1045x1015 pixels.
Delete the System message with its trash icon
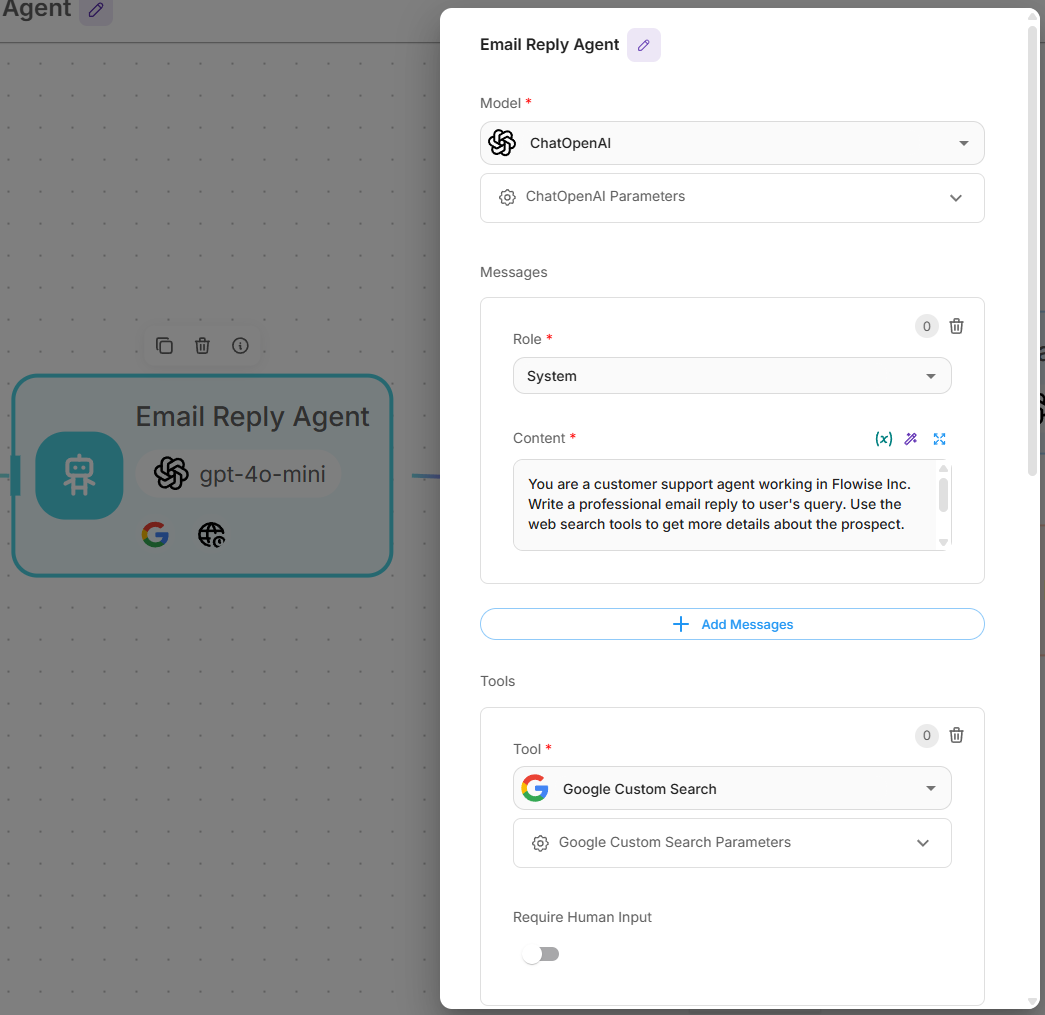click(x=956, y=326)
